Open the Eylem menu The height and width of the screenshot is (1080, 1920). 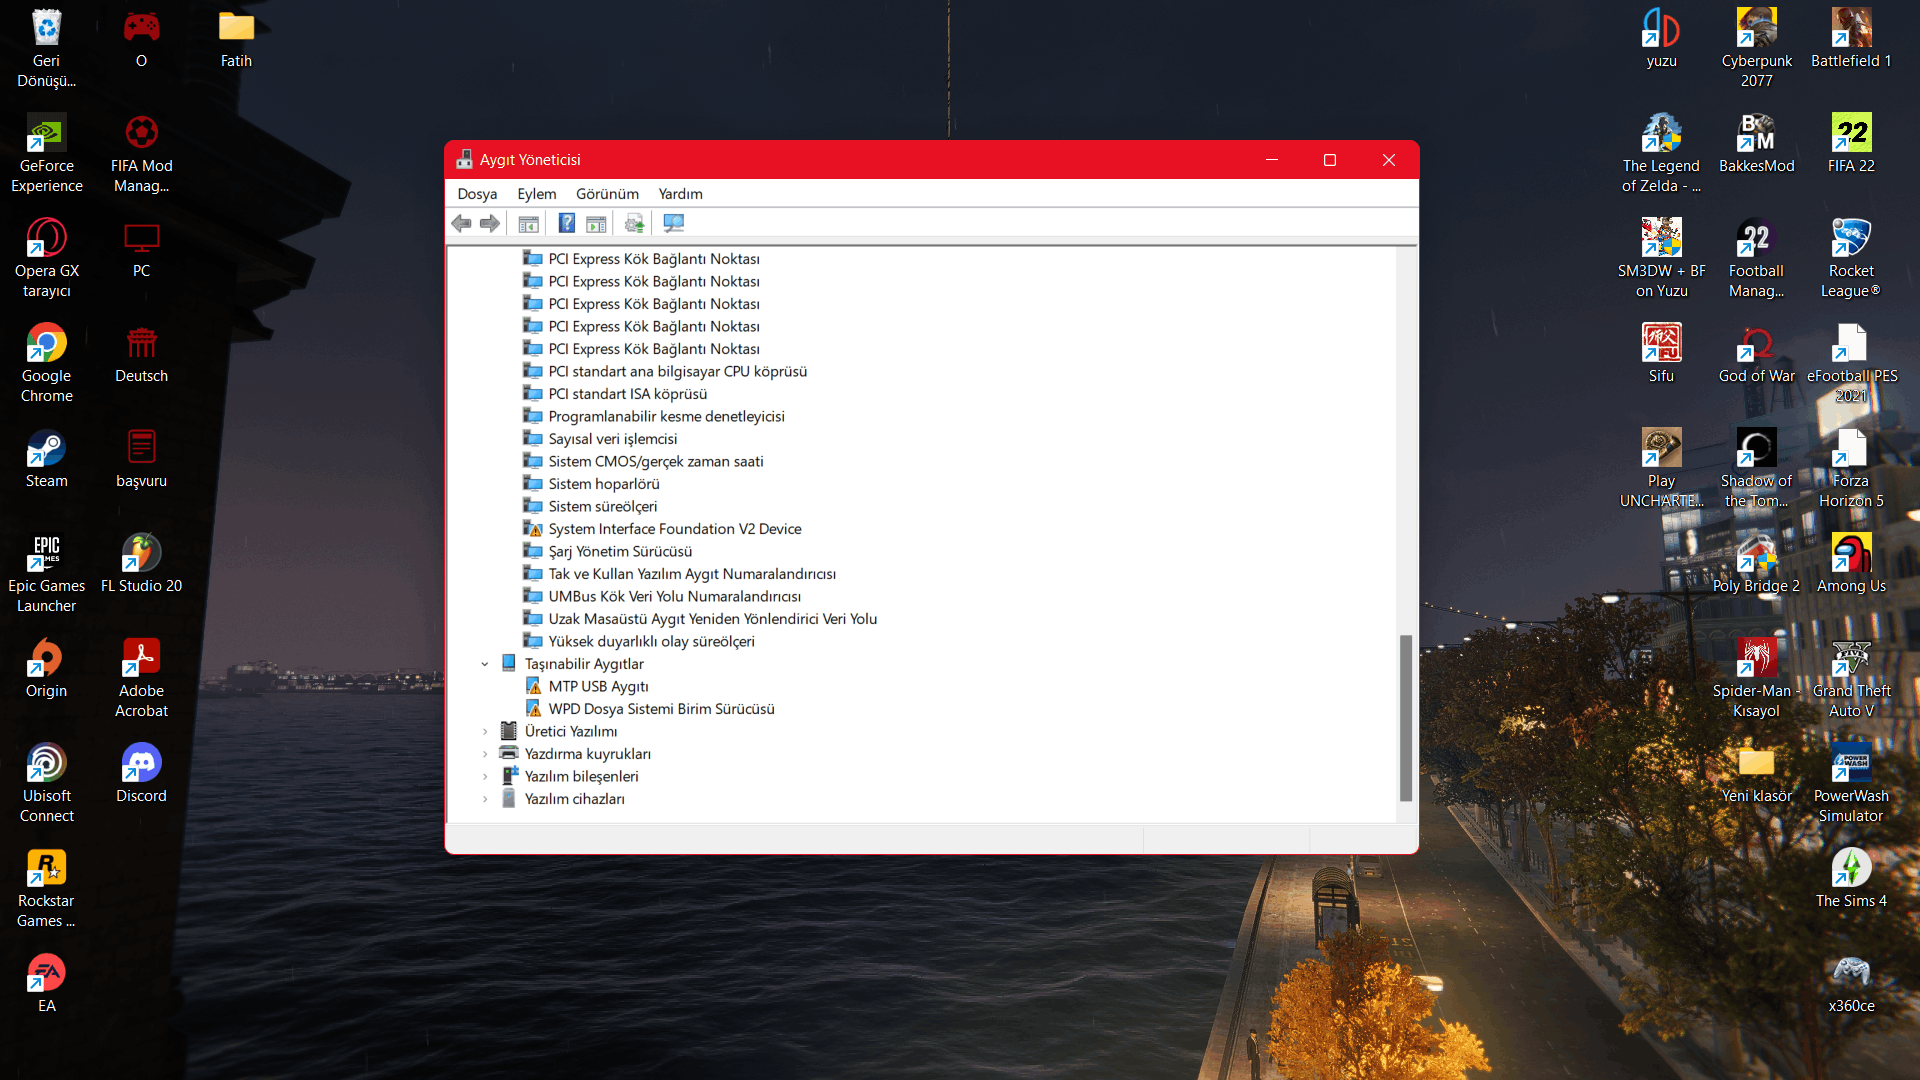point(537,194)
